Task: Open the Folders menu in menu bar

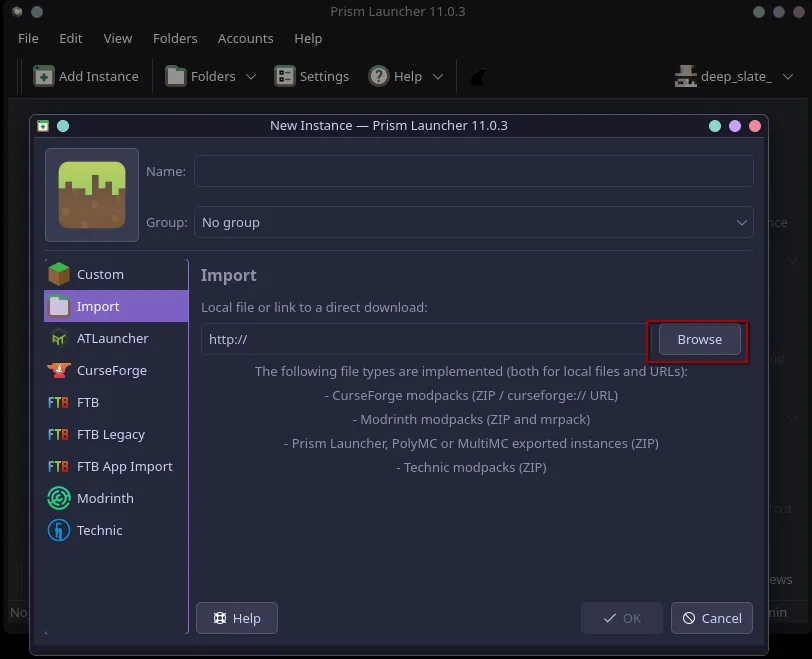Action: [175, 38]
